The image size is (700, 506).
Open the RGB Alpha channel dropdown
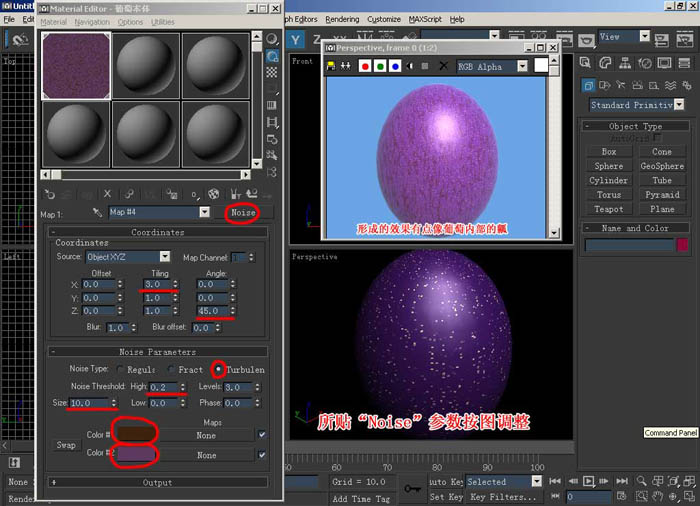[522, 67]
